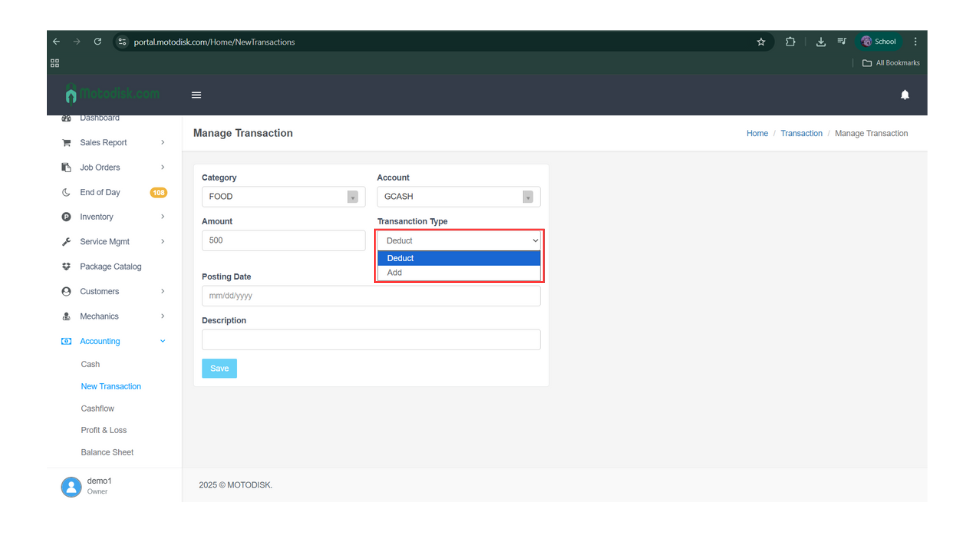
Task: Bookmark page with the star icon
Action: tap(761, 42)
